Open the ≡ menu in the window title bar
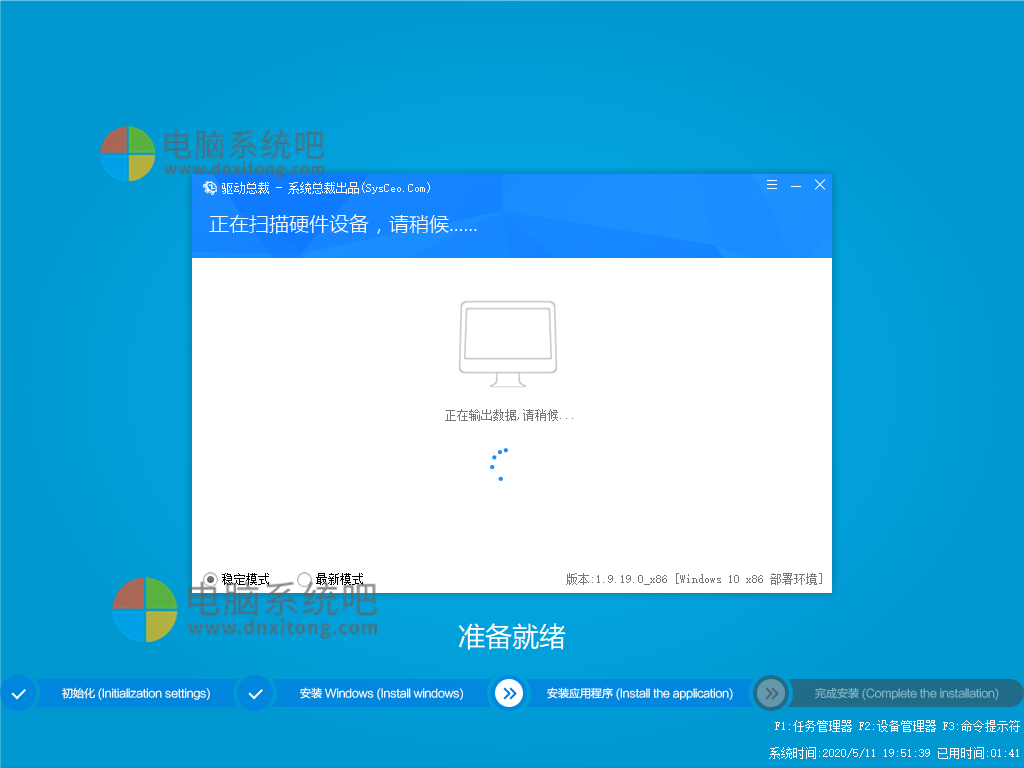Viewport: 1024px width, 768px height. [771, 185]
